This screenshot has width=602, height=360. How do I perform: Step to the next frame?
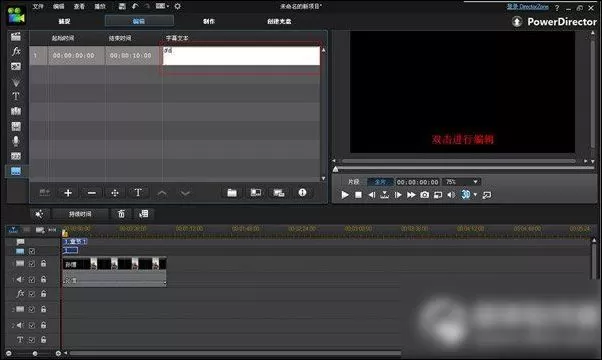(x=398, y=195)
